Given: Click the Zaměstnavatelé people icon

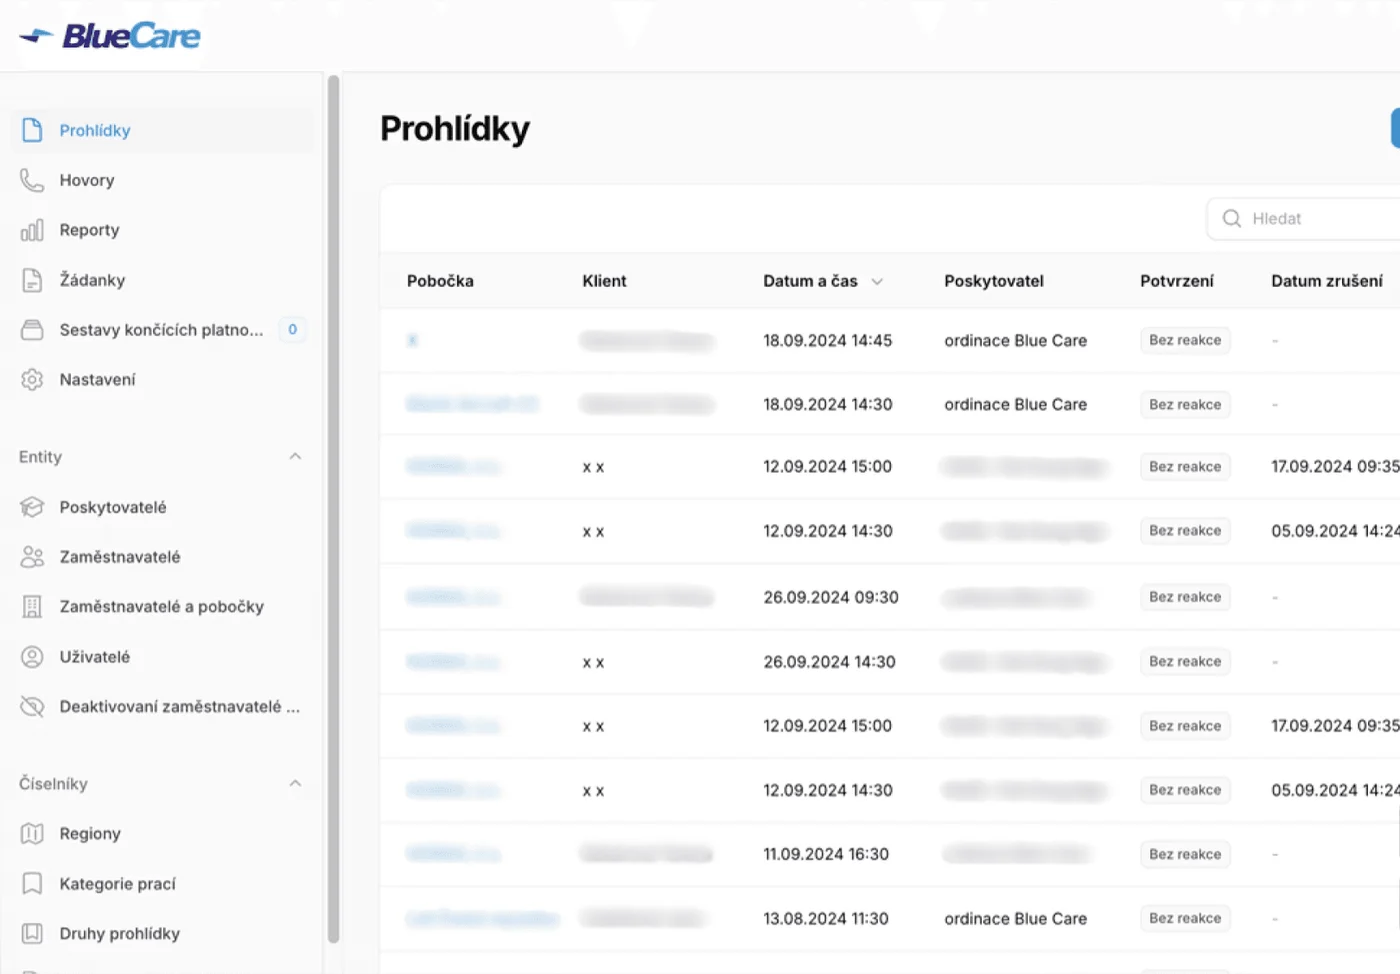Looking at the screenshot, I should click(32, 557).
